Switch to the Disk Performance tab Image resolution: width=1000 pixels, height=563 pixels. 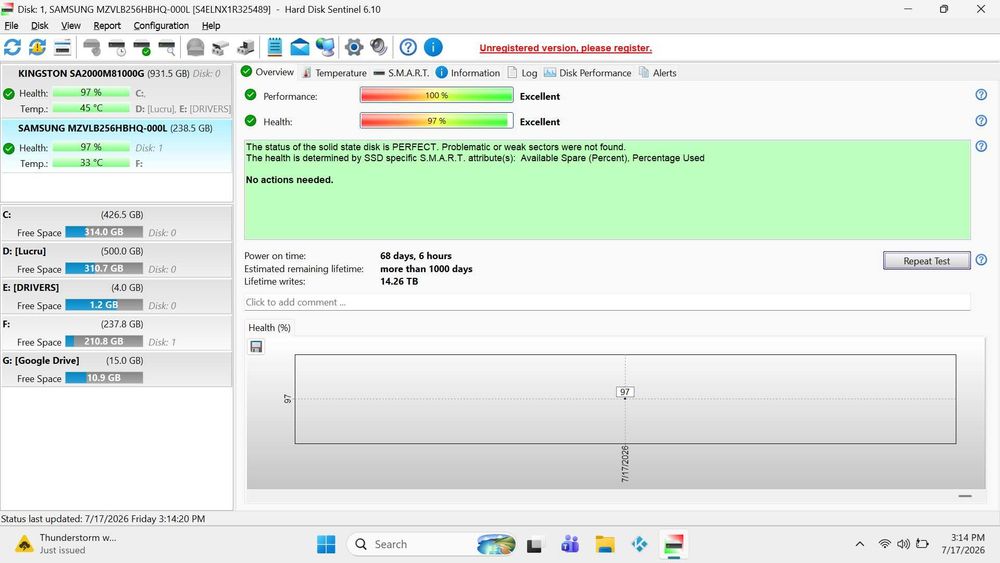(587, 73)
